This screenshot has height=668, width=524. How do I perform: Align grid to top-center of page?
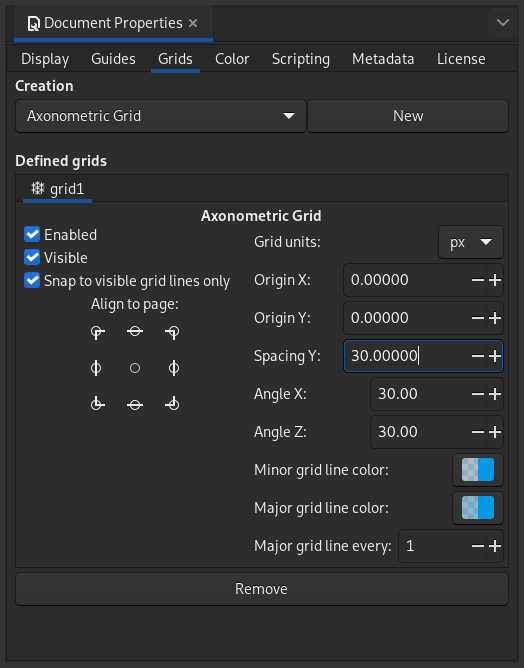[135, 331]
